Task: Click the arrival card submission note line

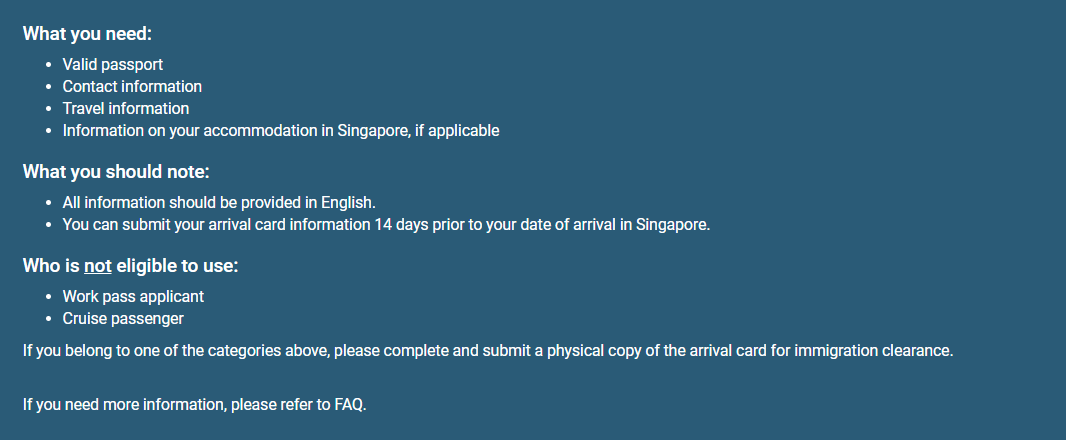Action: (x=385, y=224)
